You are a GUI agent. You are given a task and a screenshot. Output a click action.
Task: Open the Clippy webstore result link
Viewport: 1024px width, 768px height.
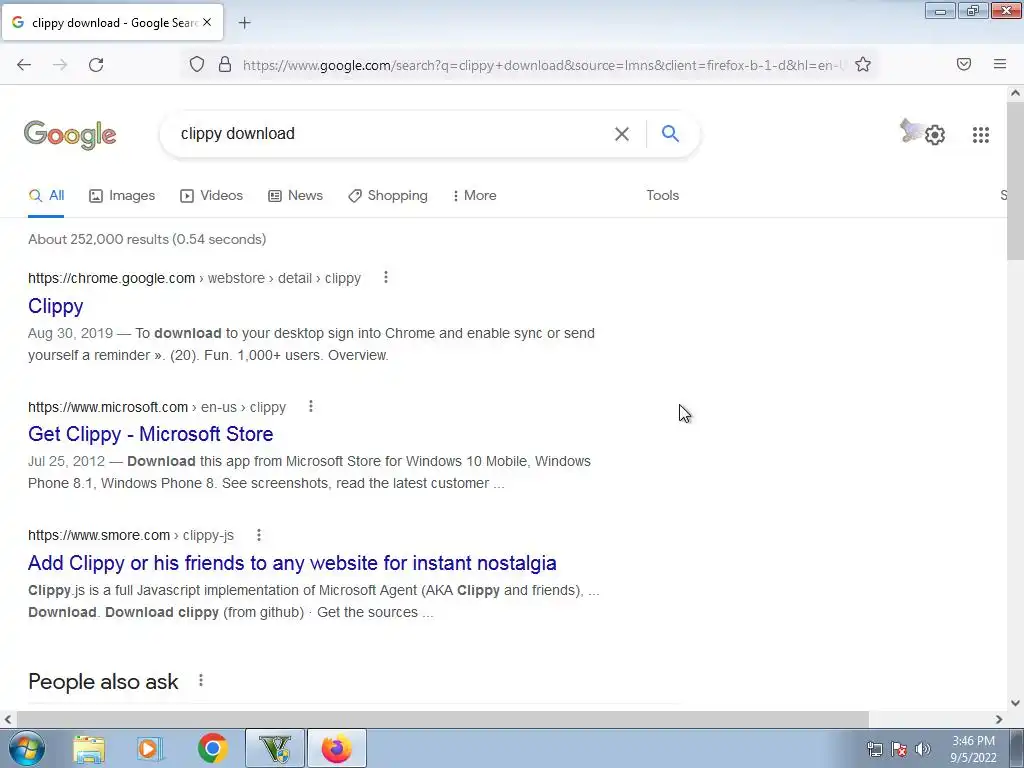click(x=56, y=306)
